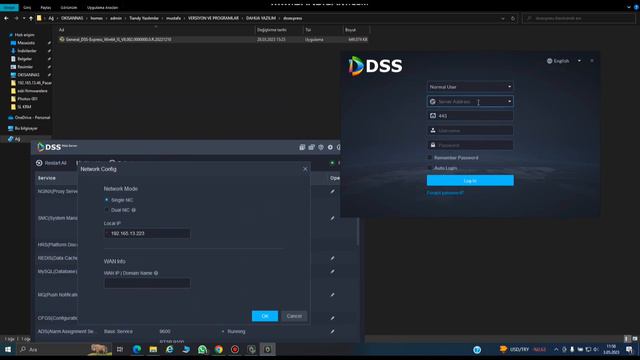640x360 pixels.
Task: Click the help icon beside Dual NIC
Action: [x=133, y=210]
